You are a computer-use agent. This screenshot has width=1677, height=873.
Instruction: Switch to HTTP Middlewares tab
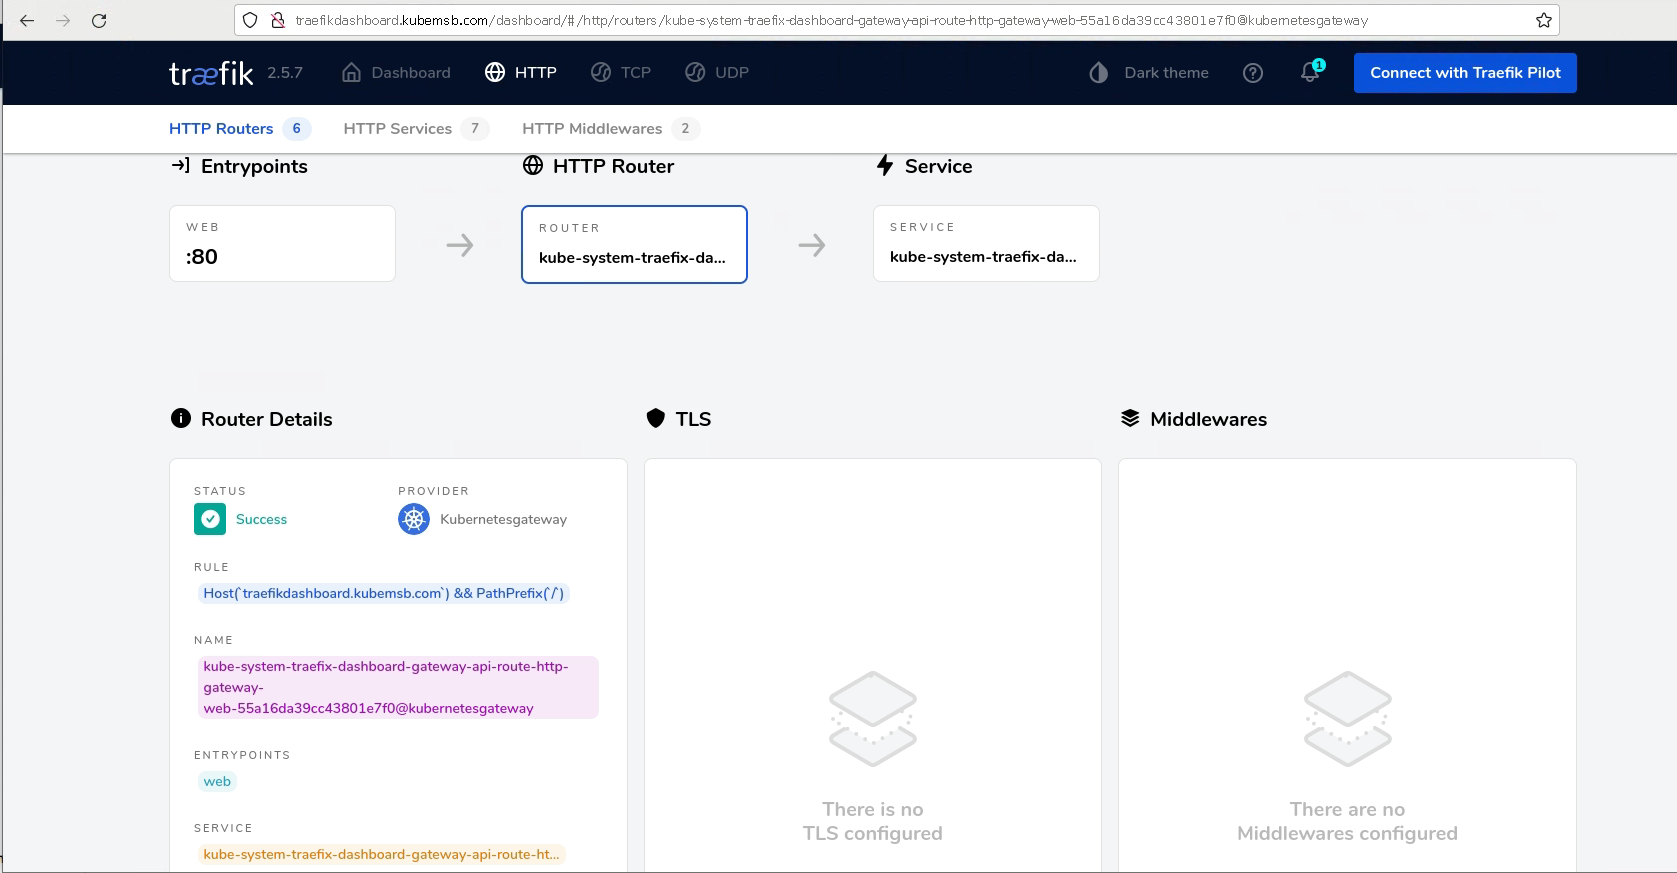pyautogui.click(x=591, y=129)
